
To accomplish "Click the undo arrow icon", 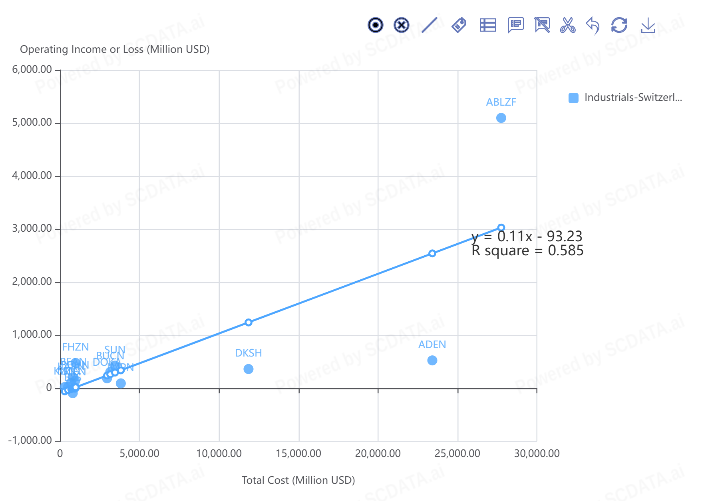I will click(593, 25).
